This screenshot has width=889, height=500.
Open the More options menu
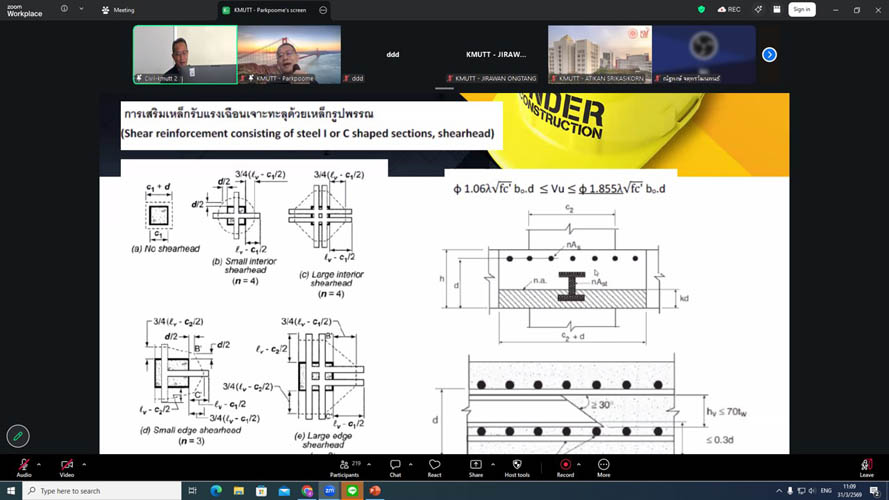pos(603,466)
